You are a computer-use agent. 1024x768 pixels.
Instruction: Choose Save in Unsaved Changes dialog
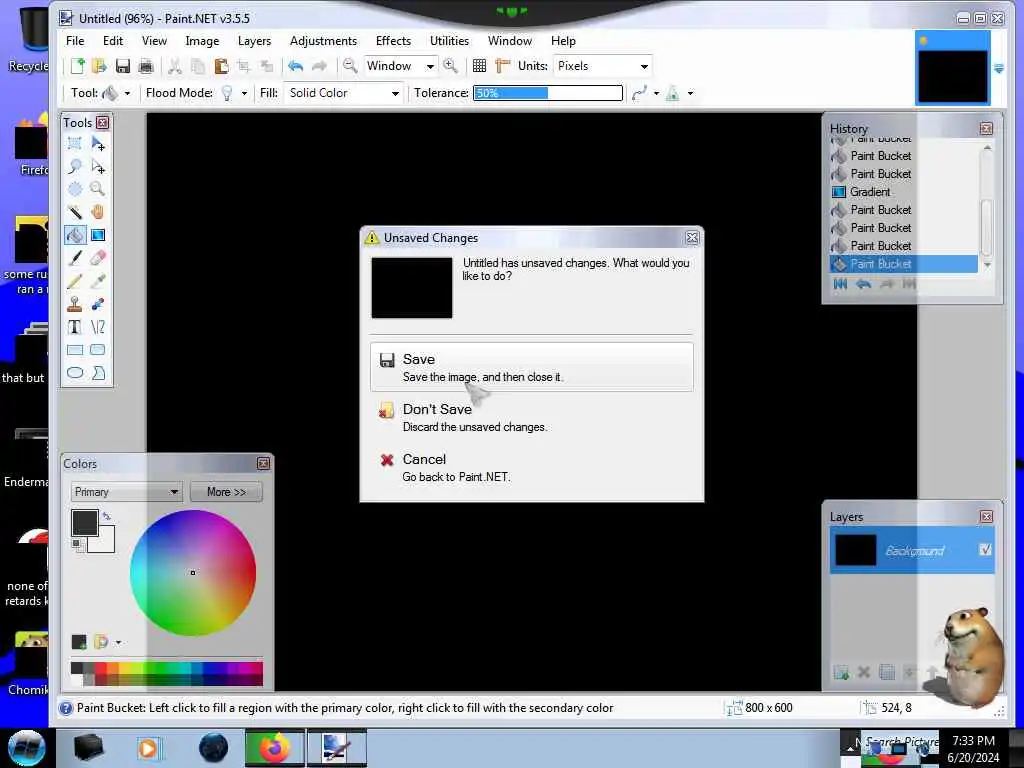pos(532,367)
